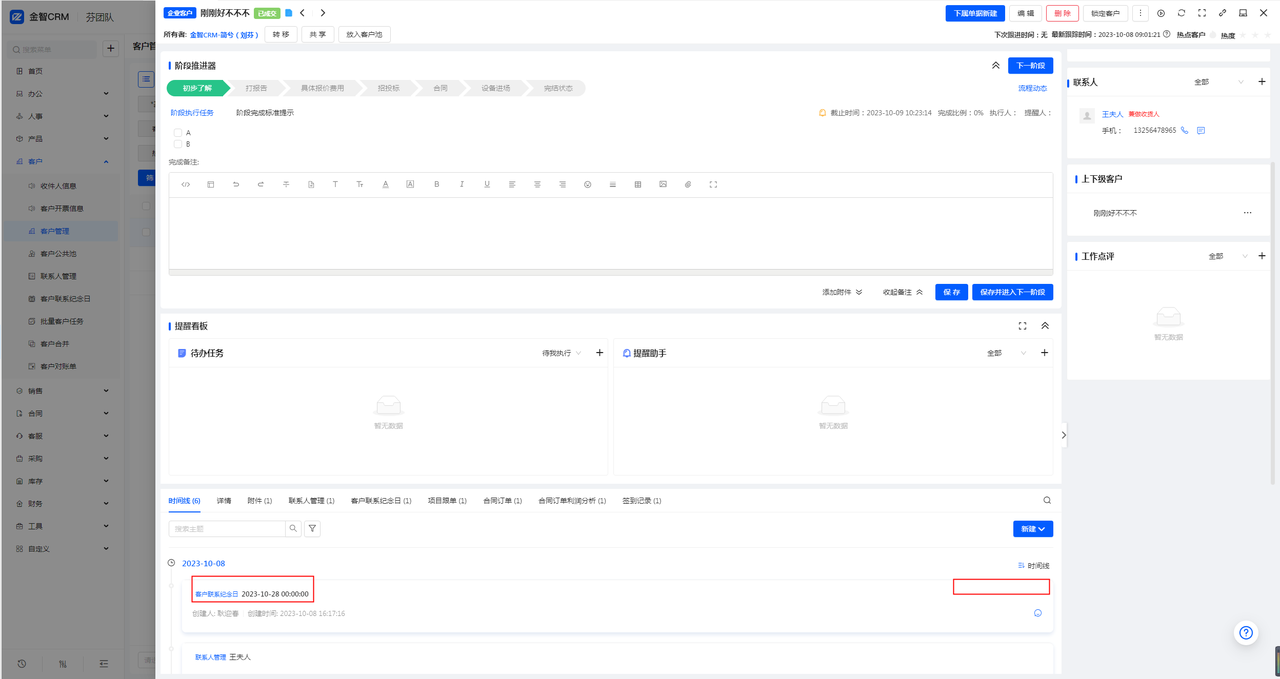Call the contact via phone icon
The width and height of the screenshot is (1280, 679).
(1185, 130)
